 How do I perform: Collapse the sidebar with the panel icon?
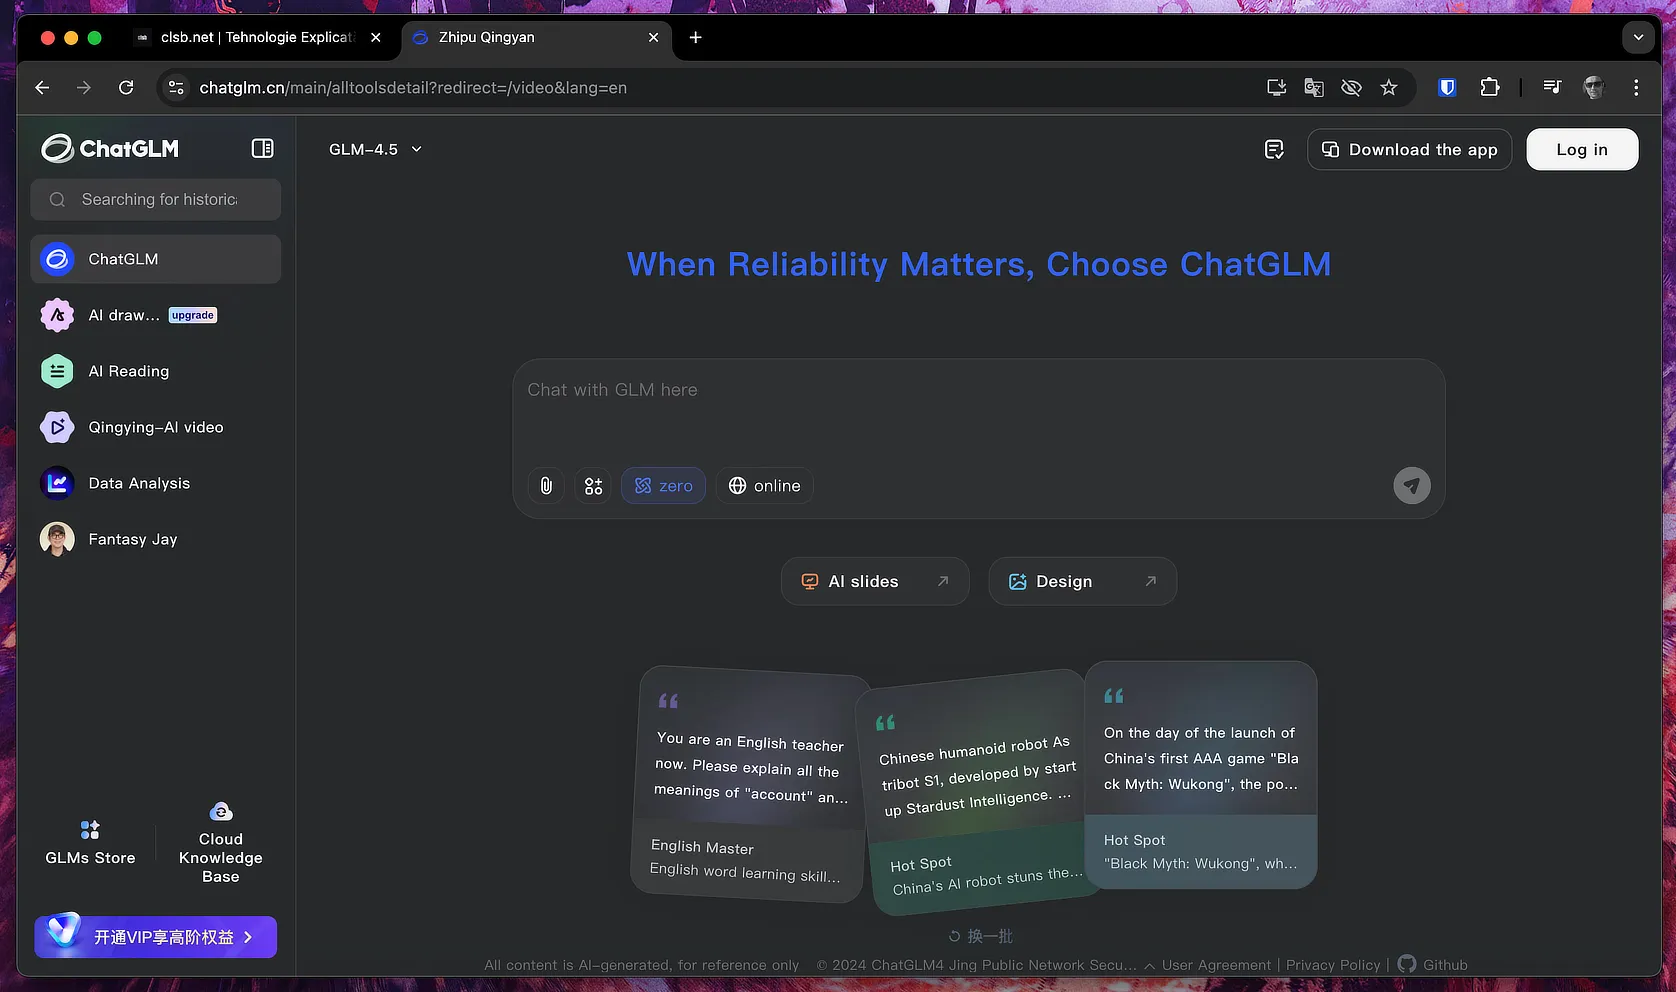(x=262, y=149)
